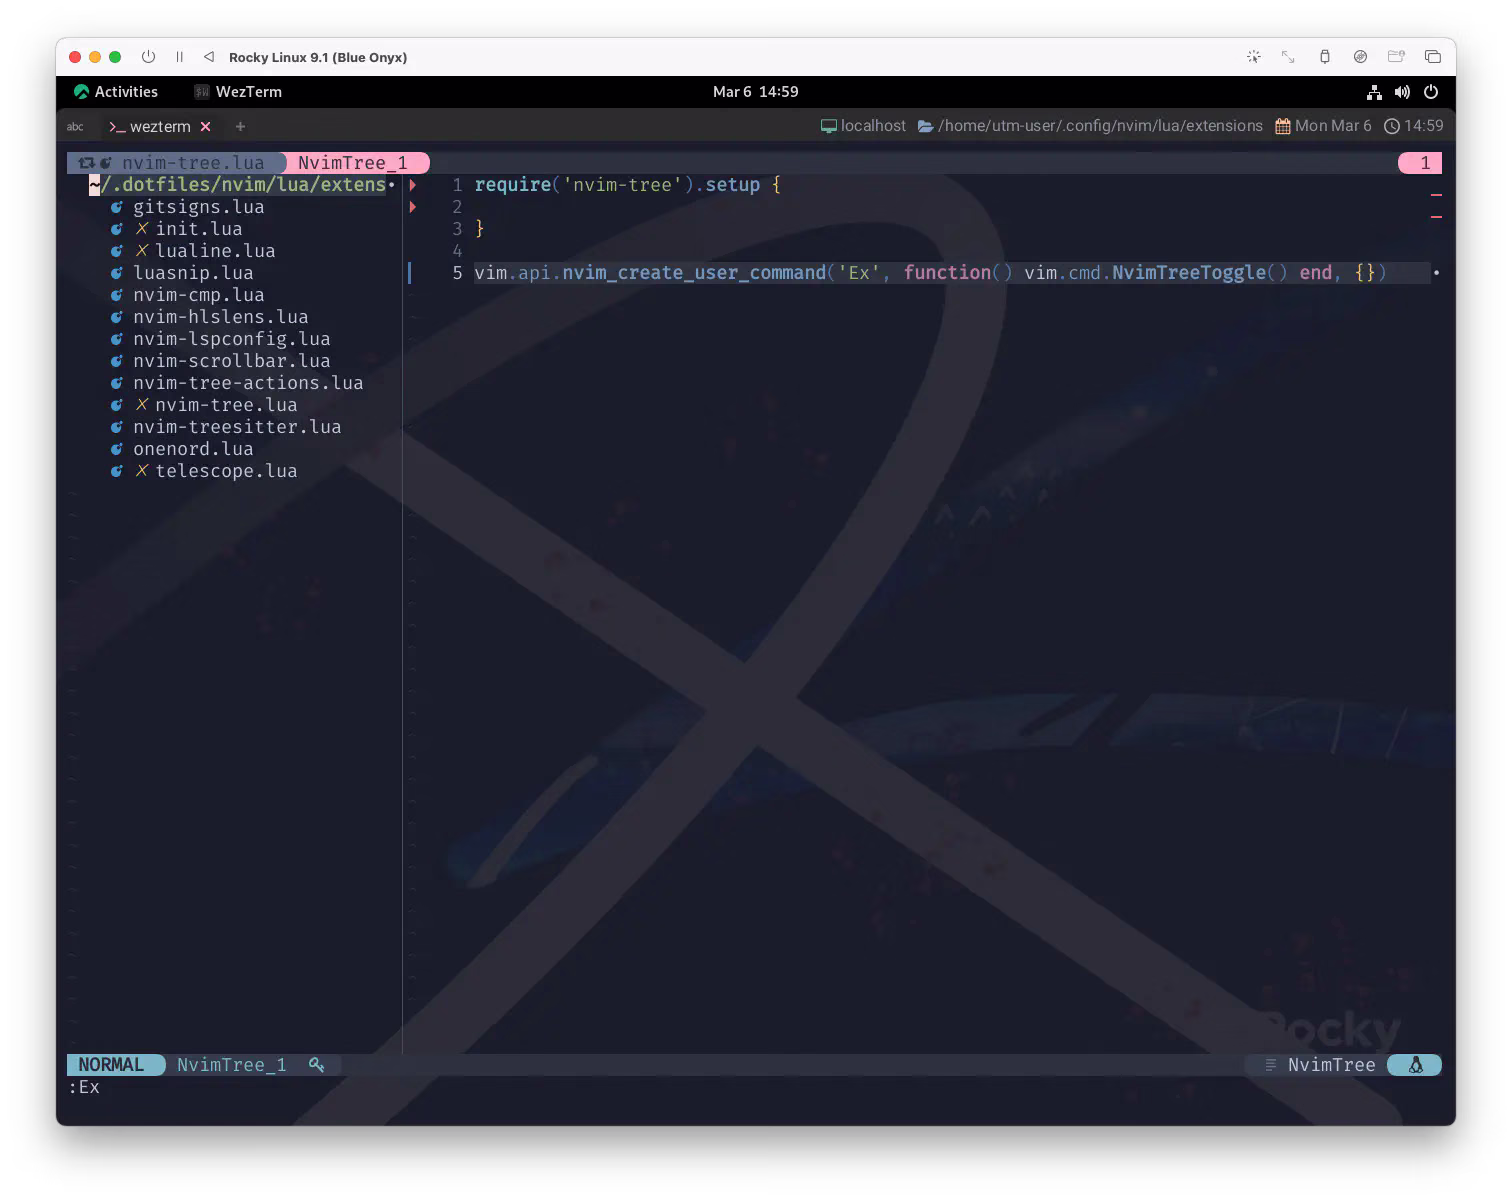The width and height of the screenshot is (1512, 1200).
Task: Click the Lua icon beside nvim-cmp.lua
Action: 117,295
